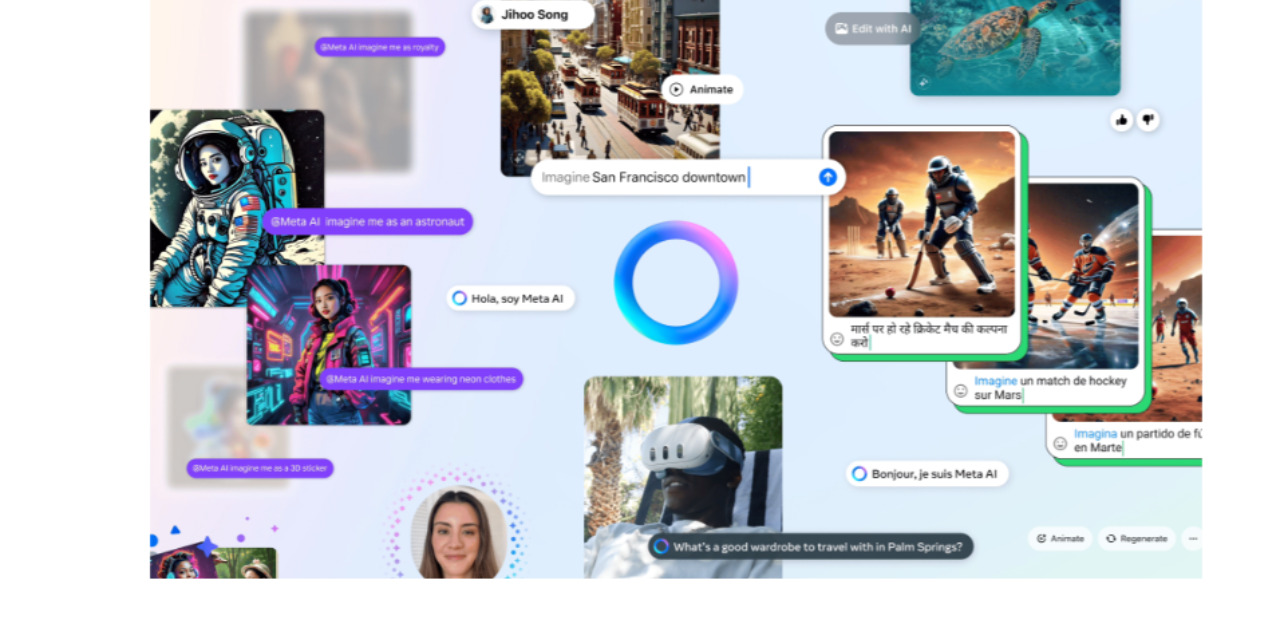This screenshot has width=1281, height=640.
Task: Click the thumbs up icon
Action: pyautogui.click(x=1121, y=120)
